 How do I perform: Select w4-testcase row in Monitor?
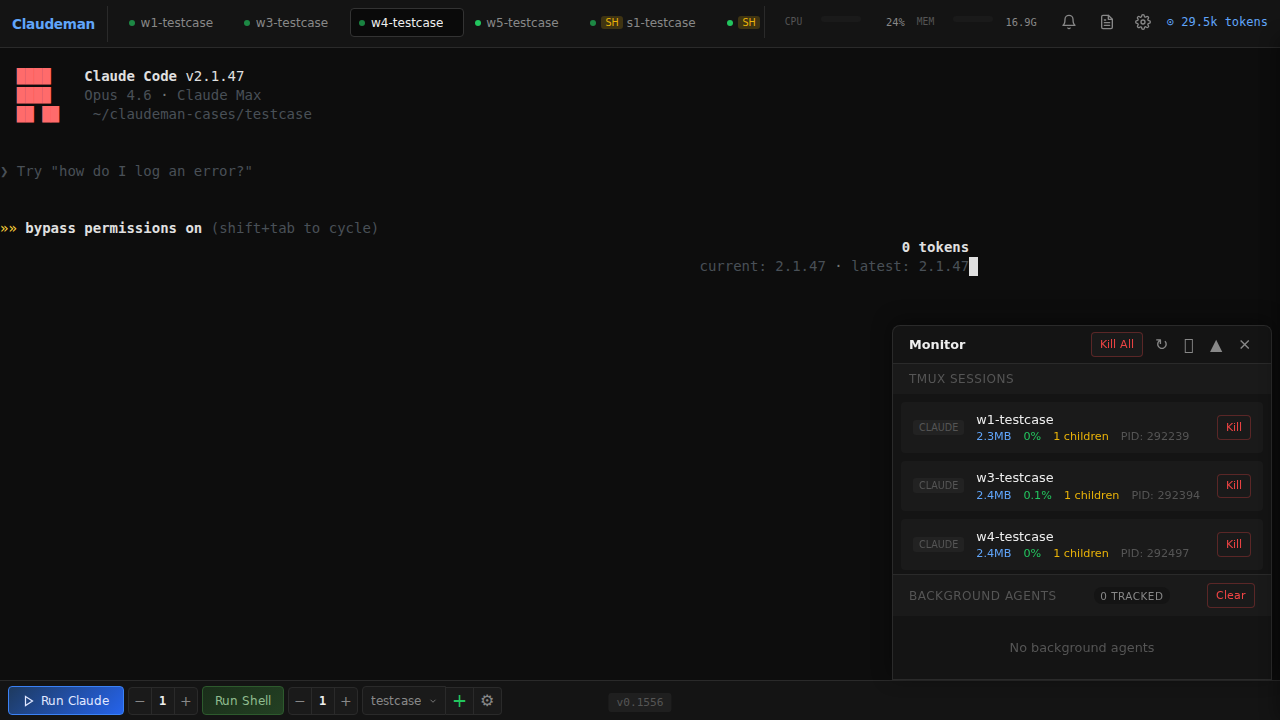(x=1082, y=544)
